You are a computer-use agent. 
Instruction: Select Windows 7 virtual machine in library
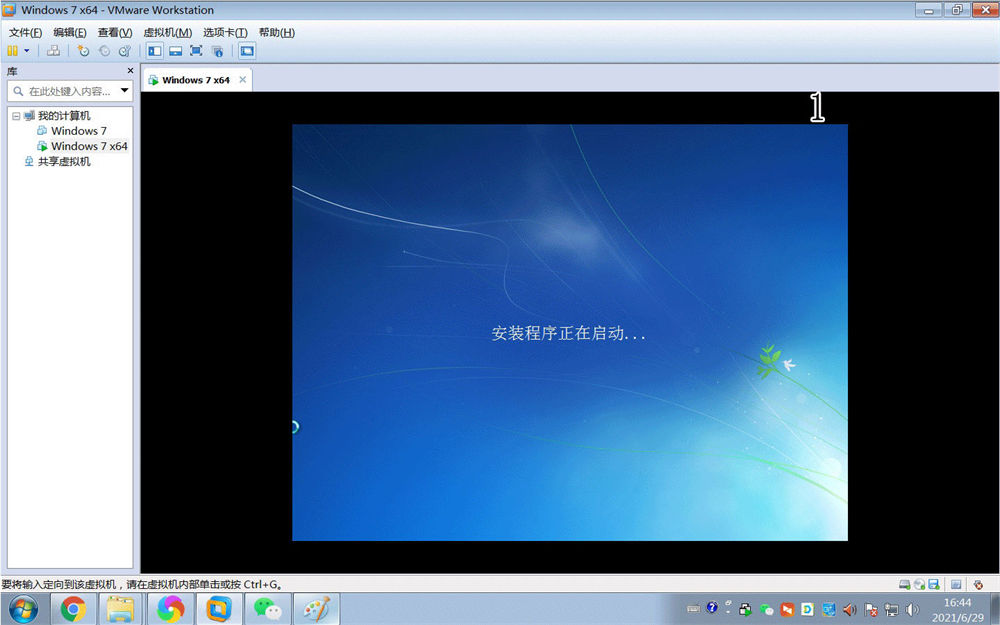point(78,131)
